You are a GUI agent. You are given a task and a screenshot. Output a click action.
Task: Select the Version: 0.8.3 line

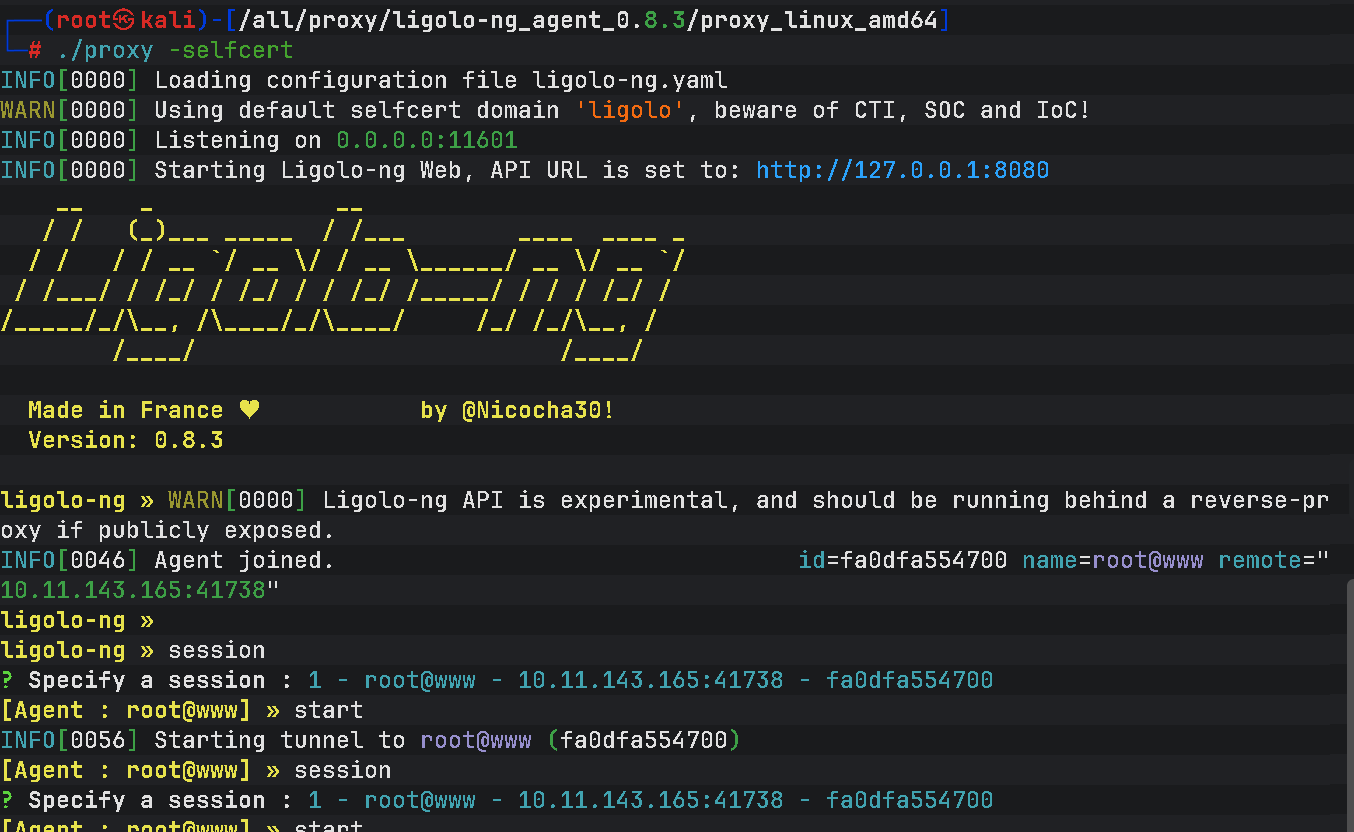[126, 440]
